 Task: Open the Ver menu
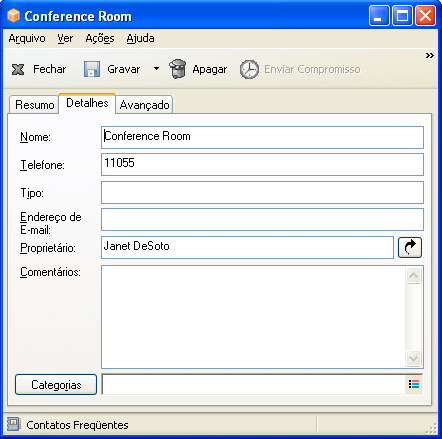65,38
